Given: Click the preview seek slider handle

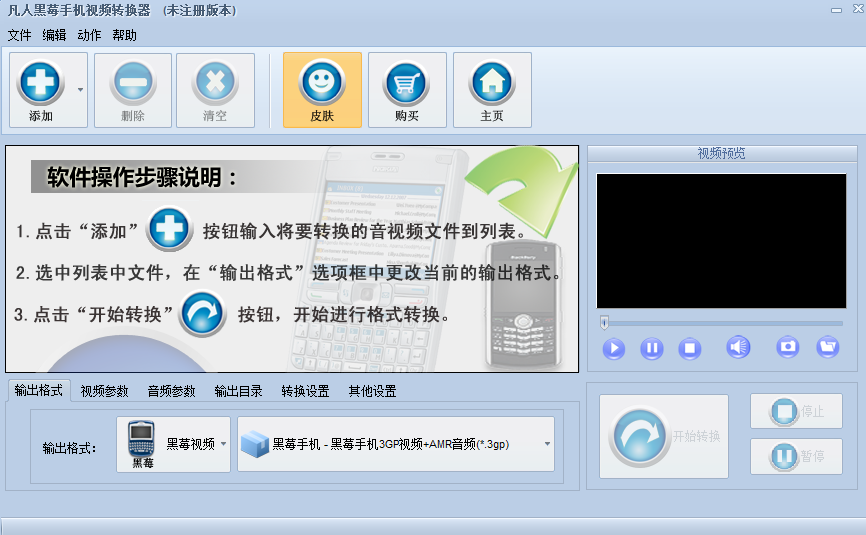Looking at the screenshot, I should pyautogui.click(x=604, y=322).
